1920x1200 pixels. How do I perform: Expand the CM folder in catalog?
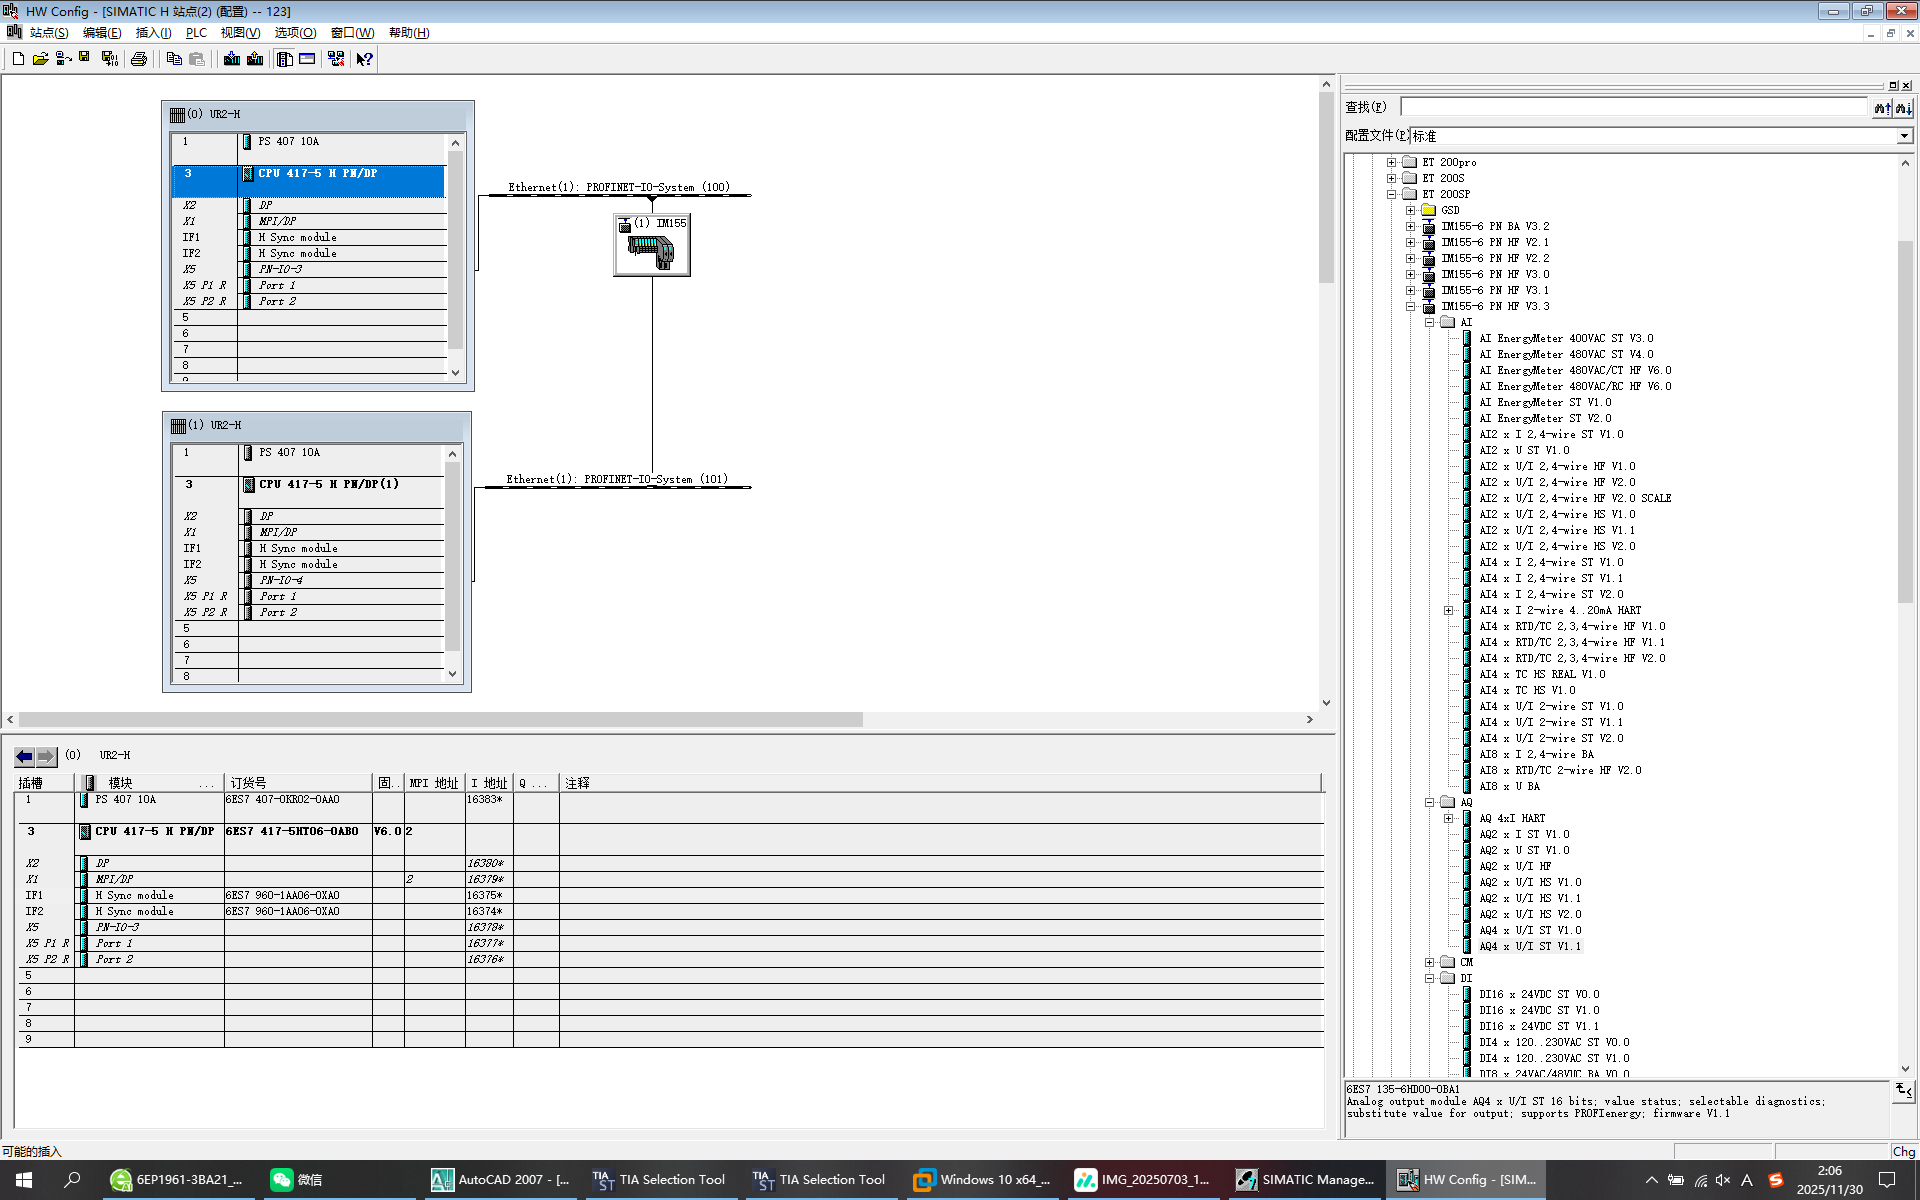coord(1430,962)
